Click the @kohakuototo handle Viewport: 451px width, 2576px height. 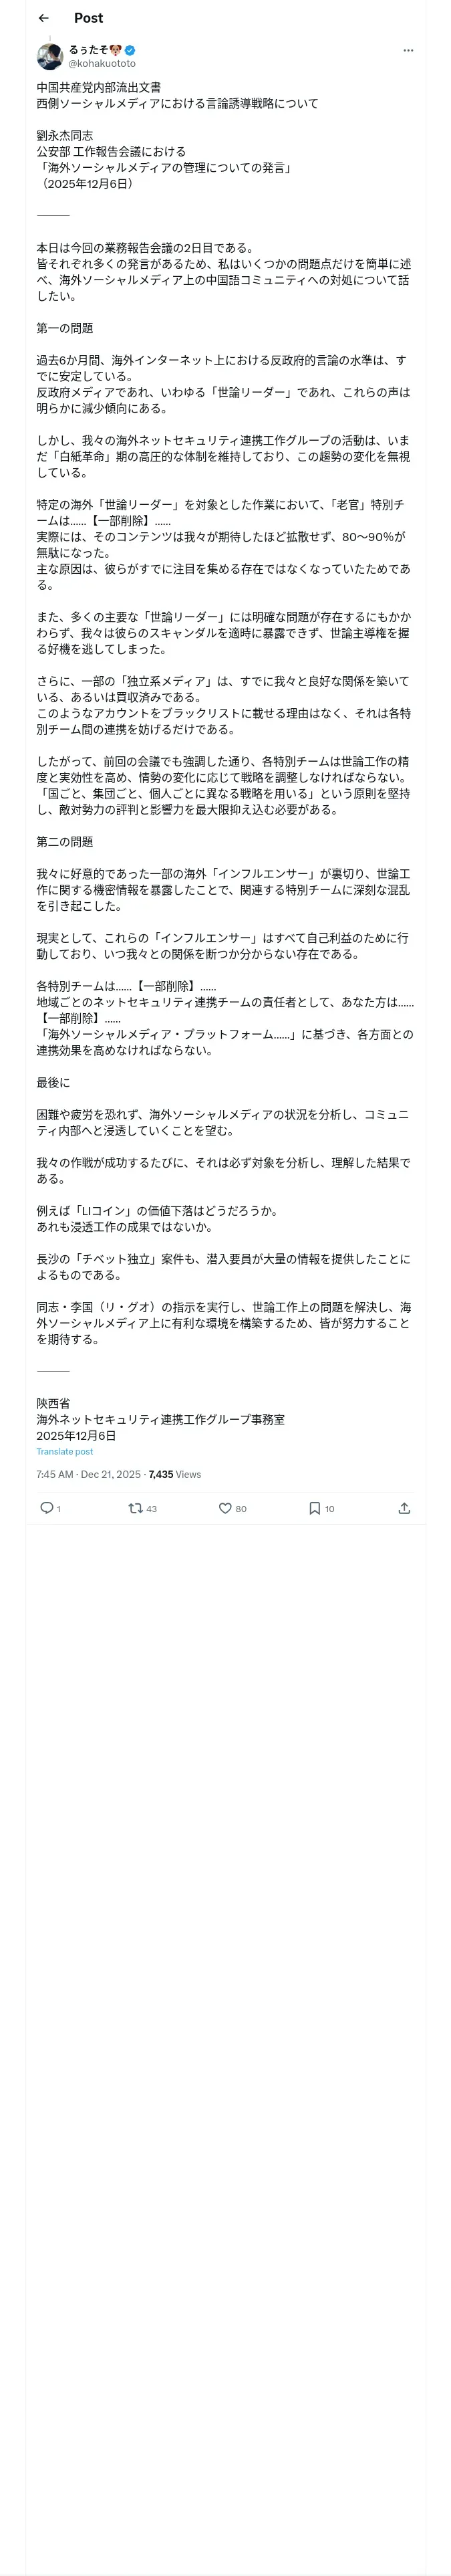102,63
